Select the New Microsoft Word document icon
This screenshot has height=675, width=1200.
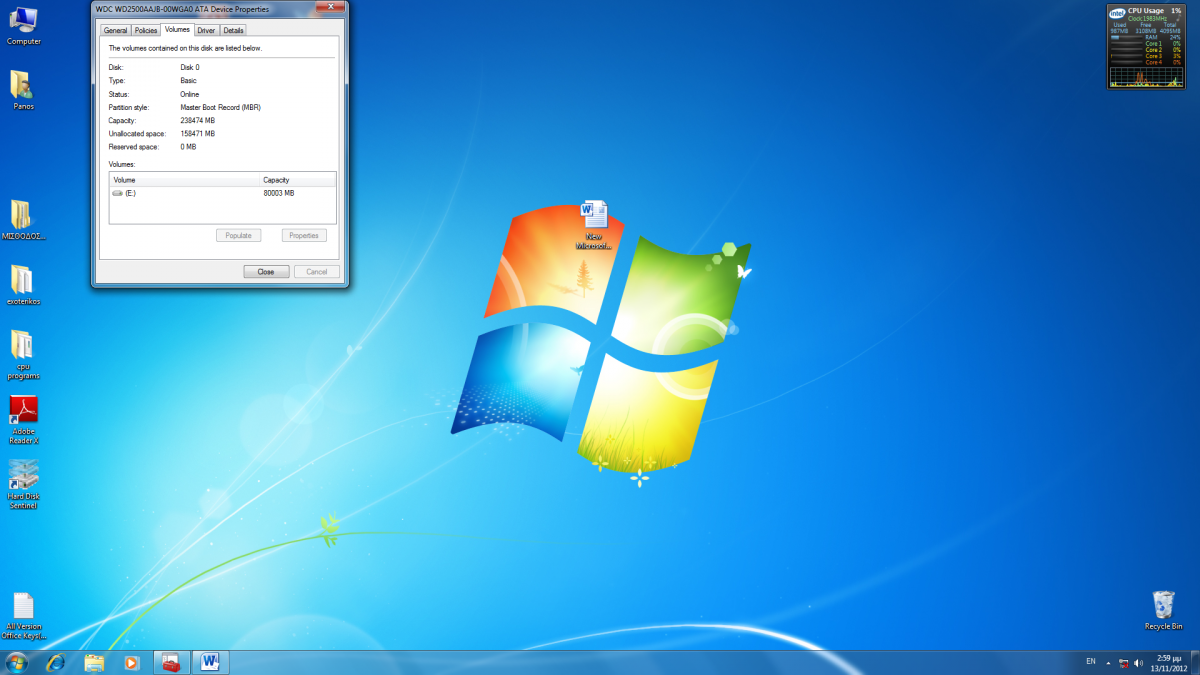pos(593,224)
